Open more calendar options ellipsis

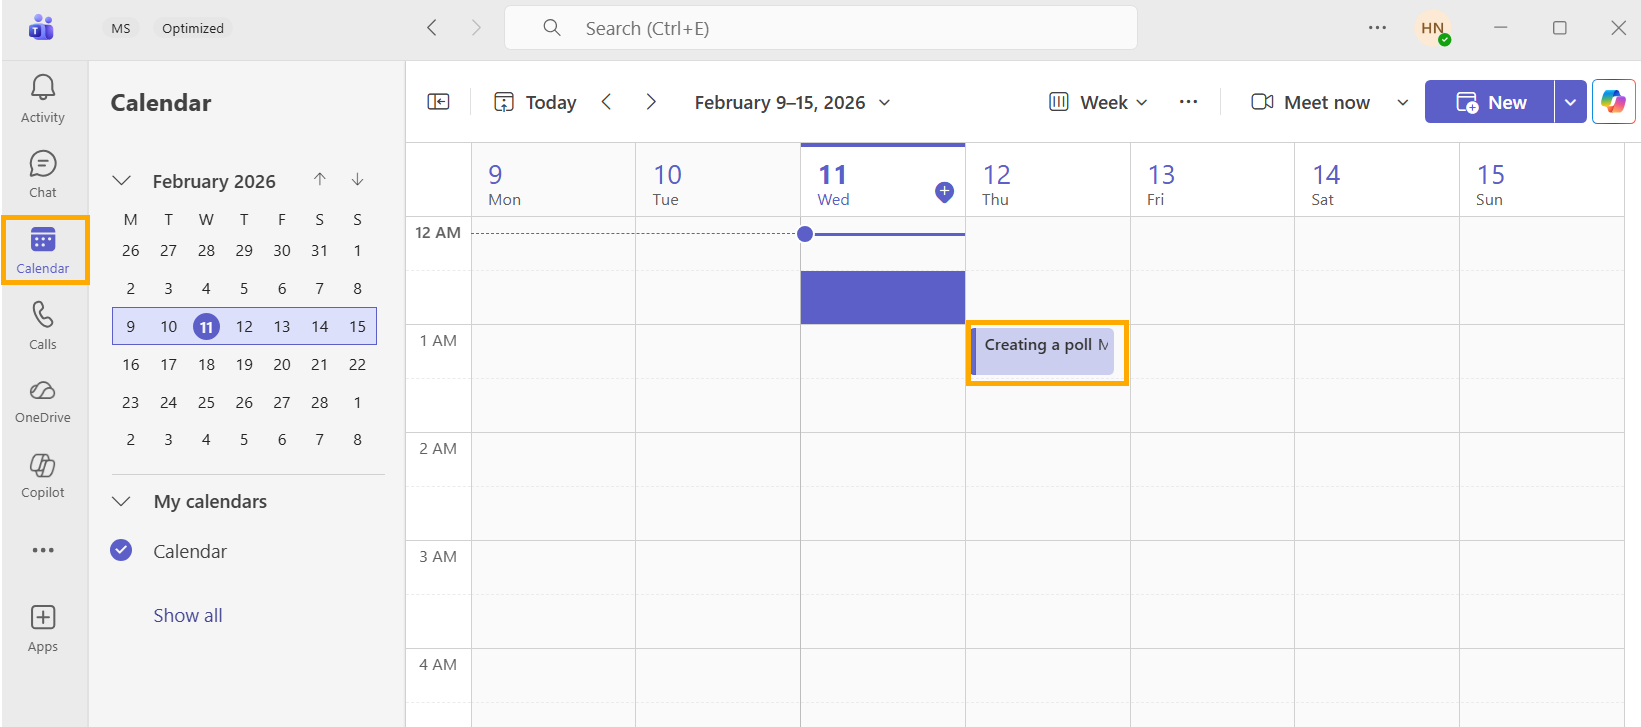tap(1188, 102)
